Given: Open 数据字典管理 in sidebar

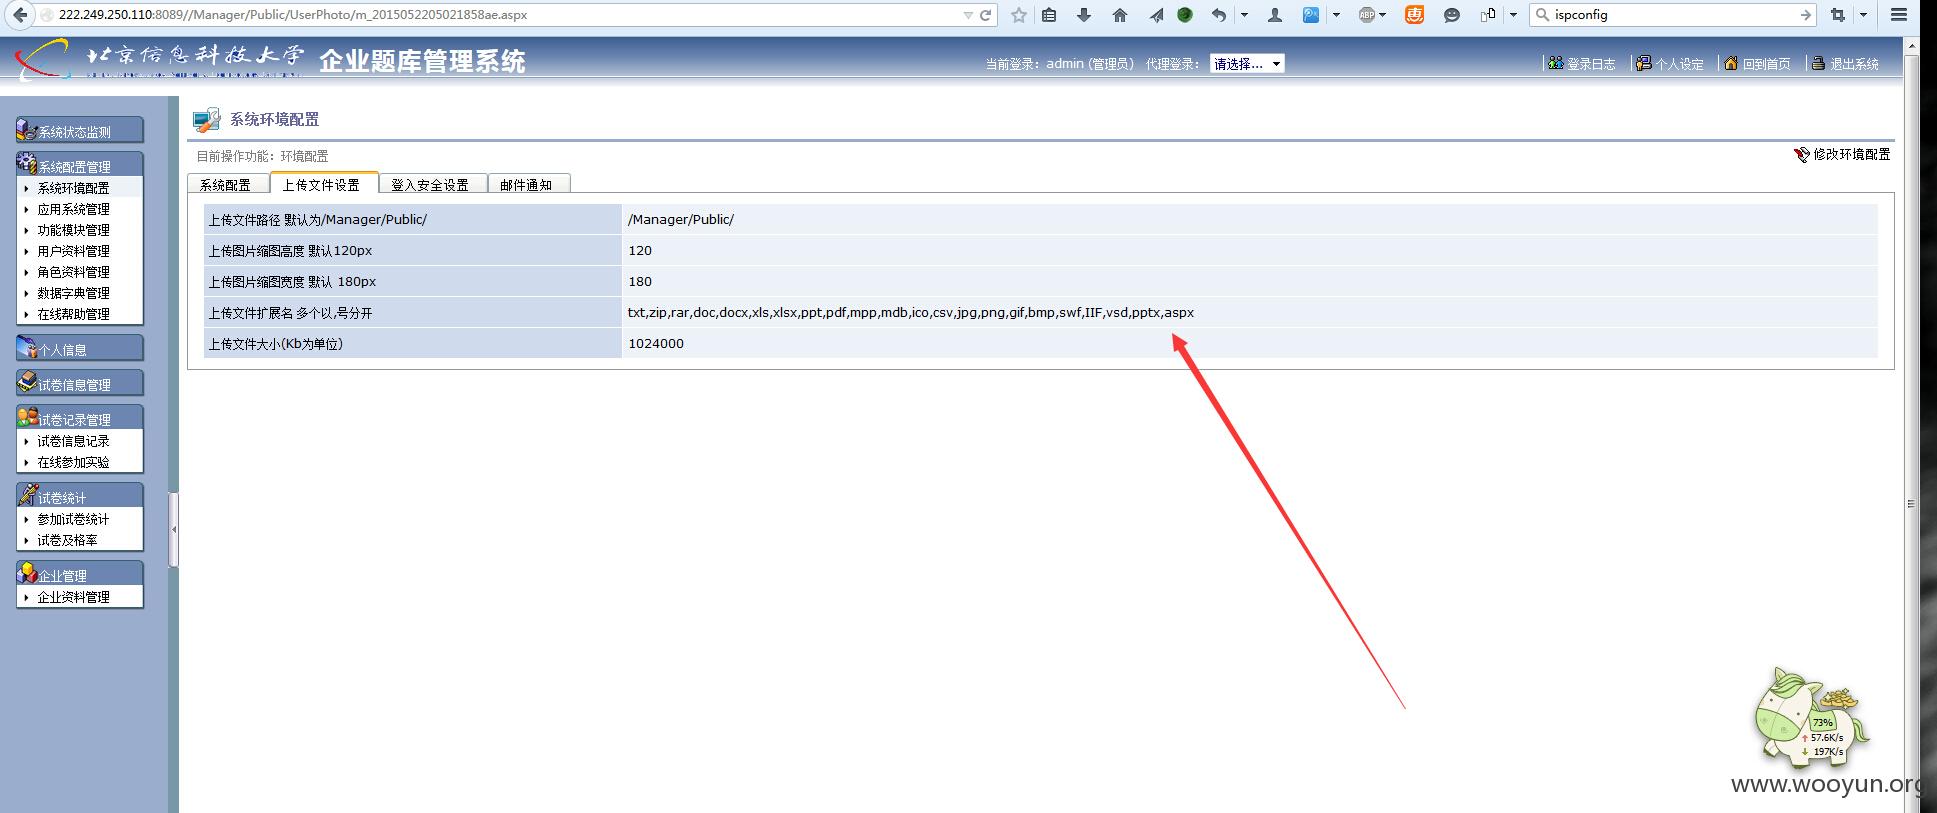Looking at the screenshot, I should (74, 293).
